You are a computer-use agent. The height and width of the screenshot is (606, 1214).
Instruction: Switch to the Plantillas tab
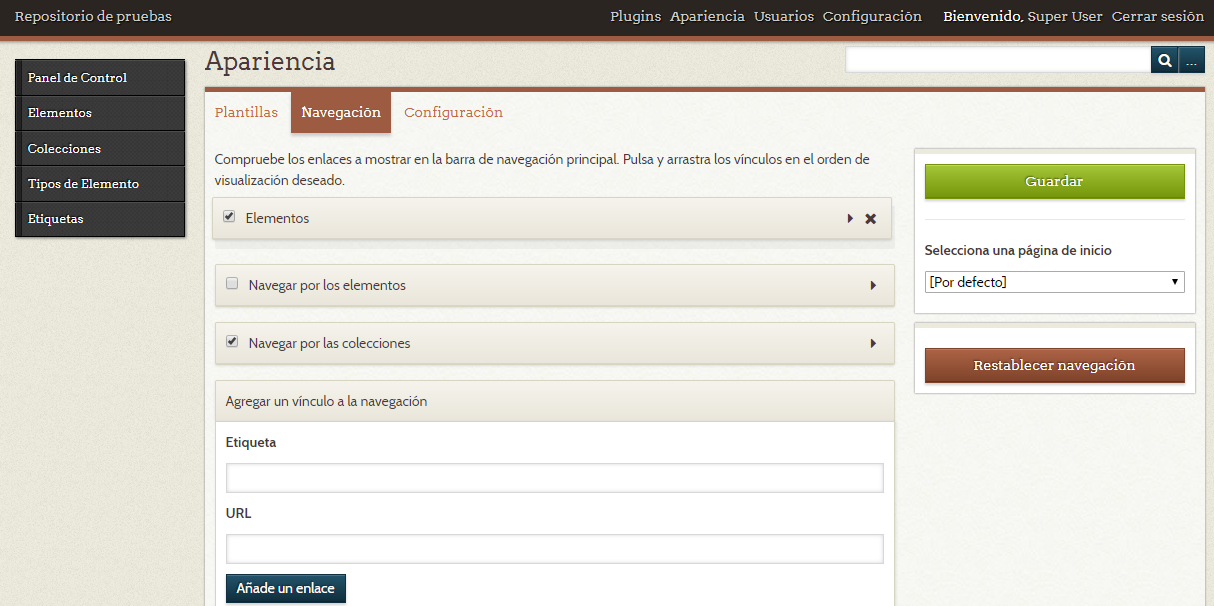[246, 112]
